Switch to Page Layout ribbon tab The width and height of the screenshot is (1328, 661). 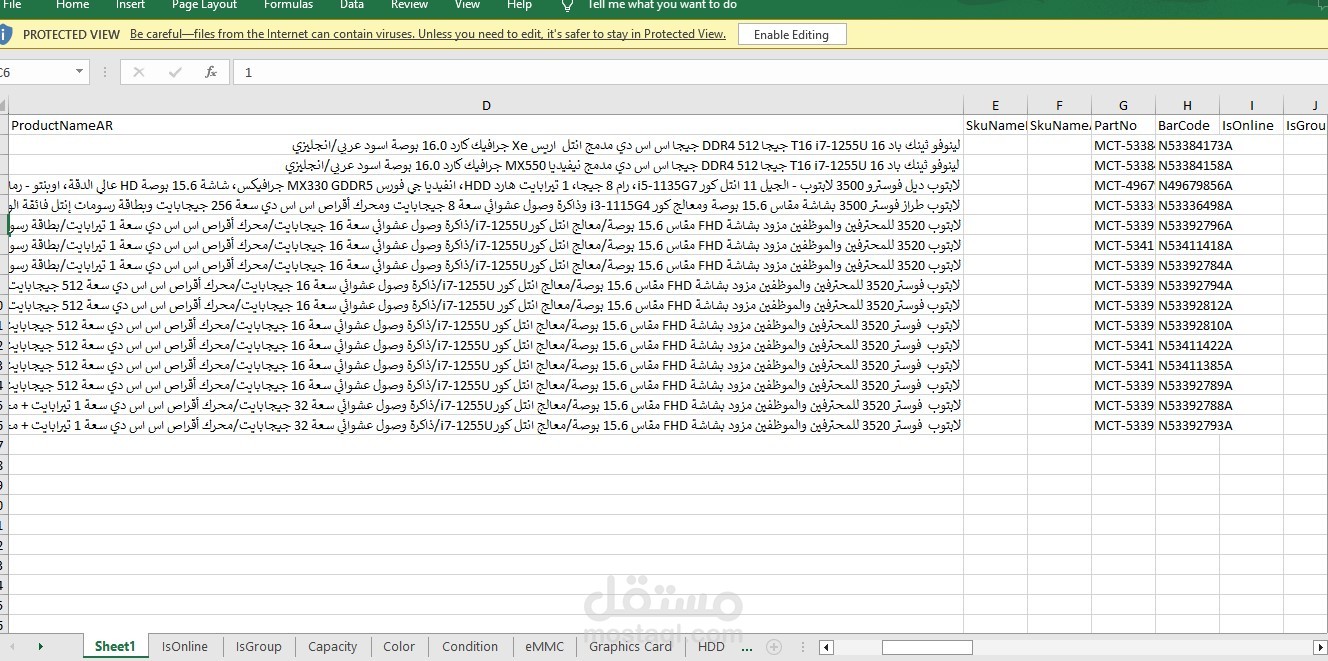click(204, 5)
